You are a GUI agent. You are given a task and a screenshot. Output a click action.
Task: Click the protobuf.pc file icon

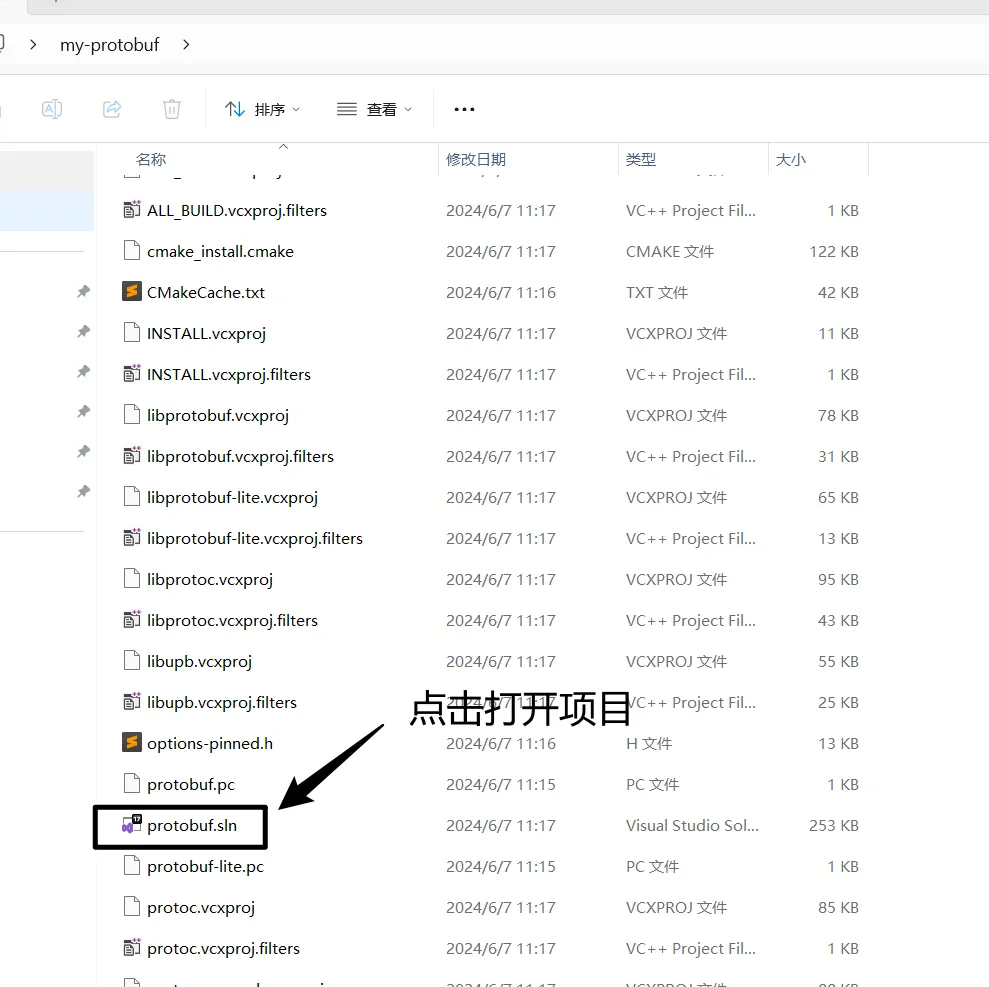click(132, 783)
